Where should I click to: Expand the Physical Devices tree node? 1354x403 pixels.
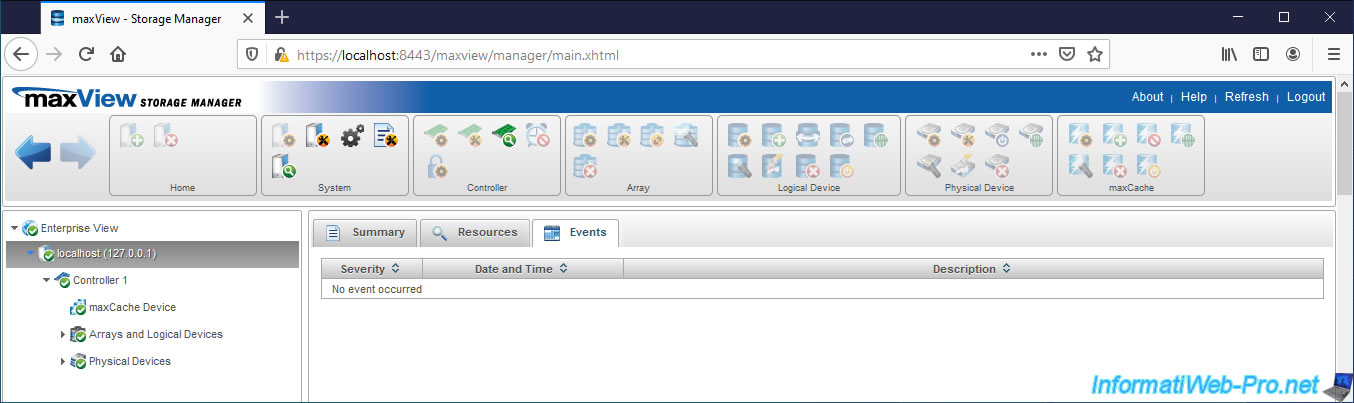pyautogui.click(x=63, y=361)
